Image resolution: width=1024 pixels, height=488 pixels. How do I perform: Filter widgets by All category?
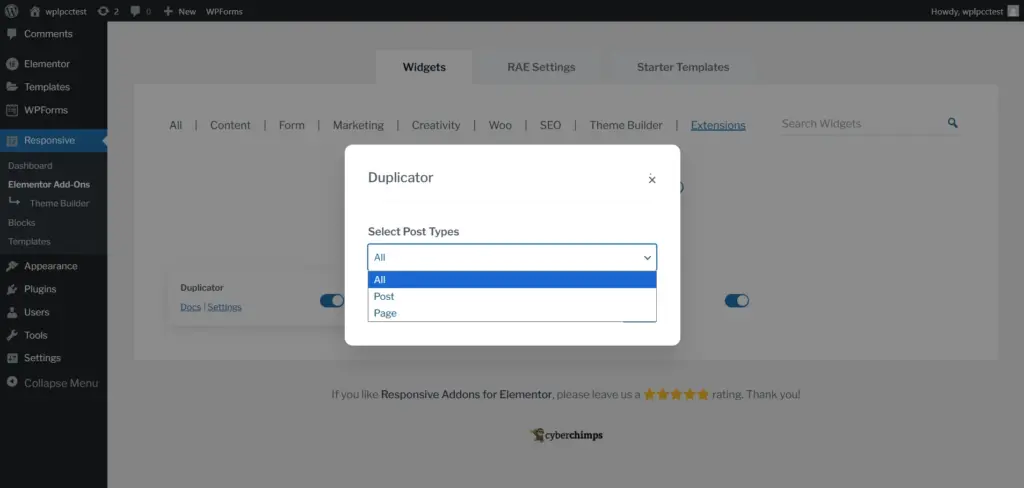click(176, 125)
